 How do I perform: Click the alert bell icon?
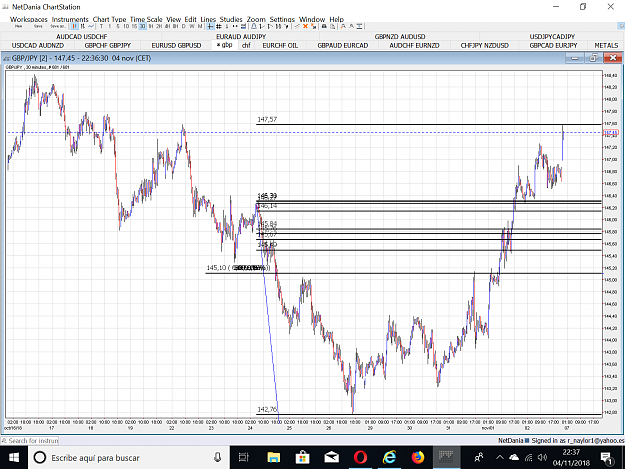(254, 26)
